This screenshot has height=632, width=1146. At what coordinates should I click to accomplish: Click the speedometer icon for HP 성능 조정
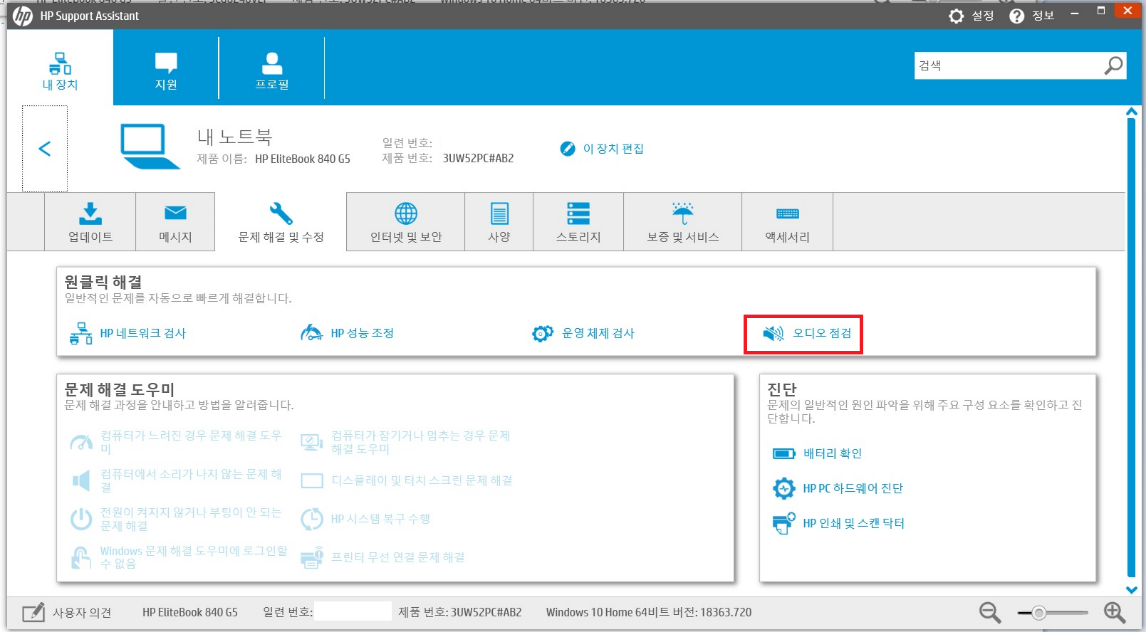(311, 334)
